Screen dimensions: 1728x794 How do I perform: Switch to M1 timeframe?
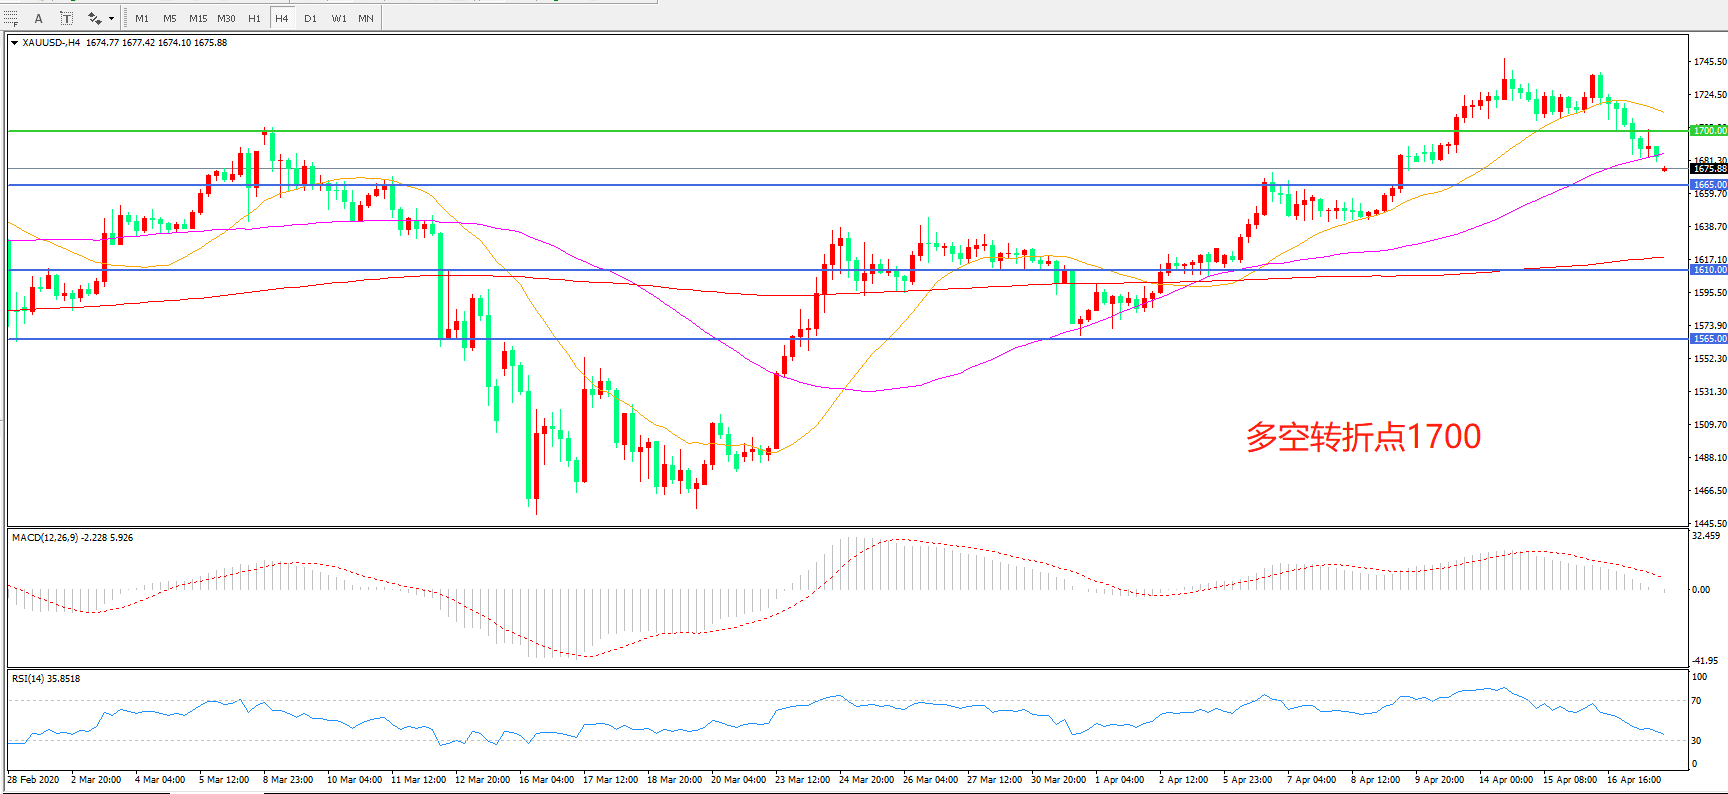tap(142, 18)
